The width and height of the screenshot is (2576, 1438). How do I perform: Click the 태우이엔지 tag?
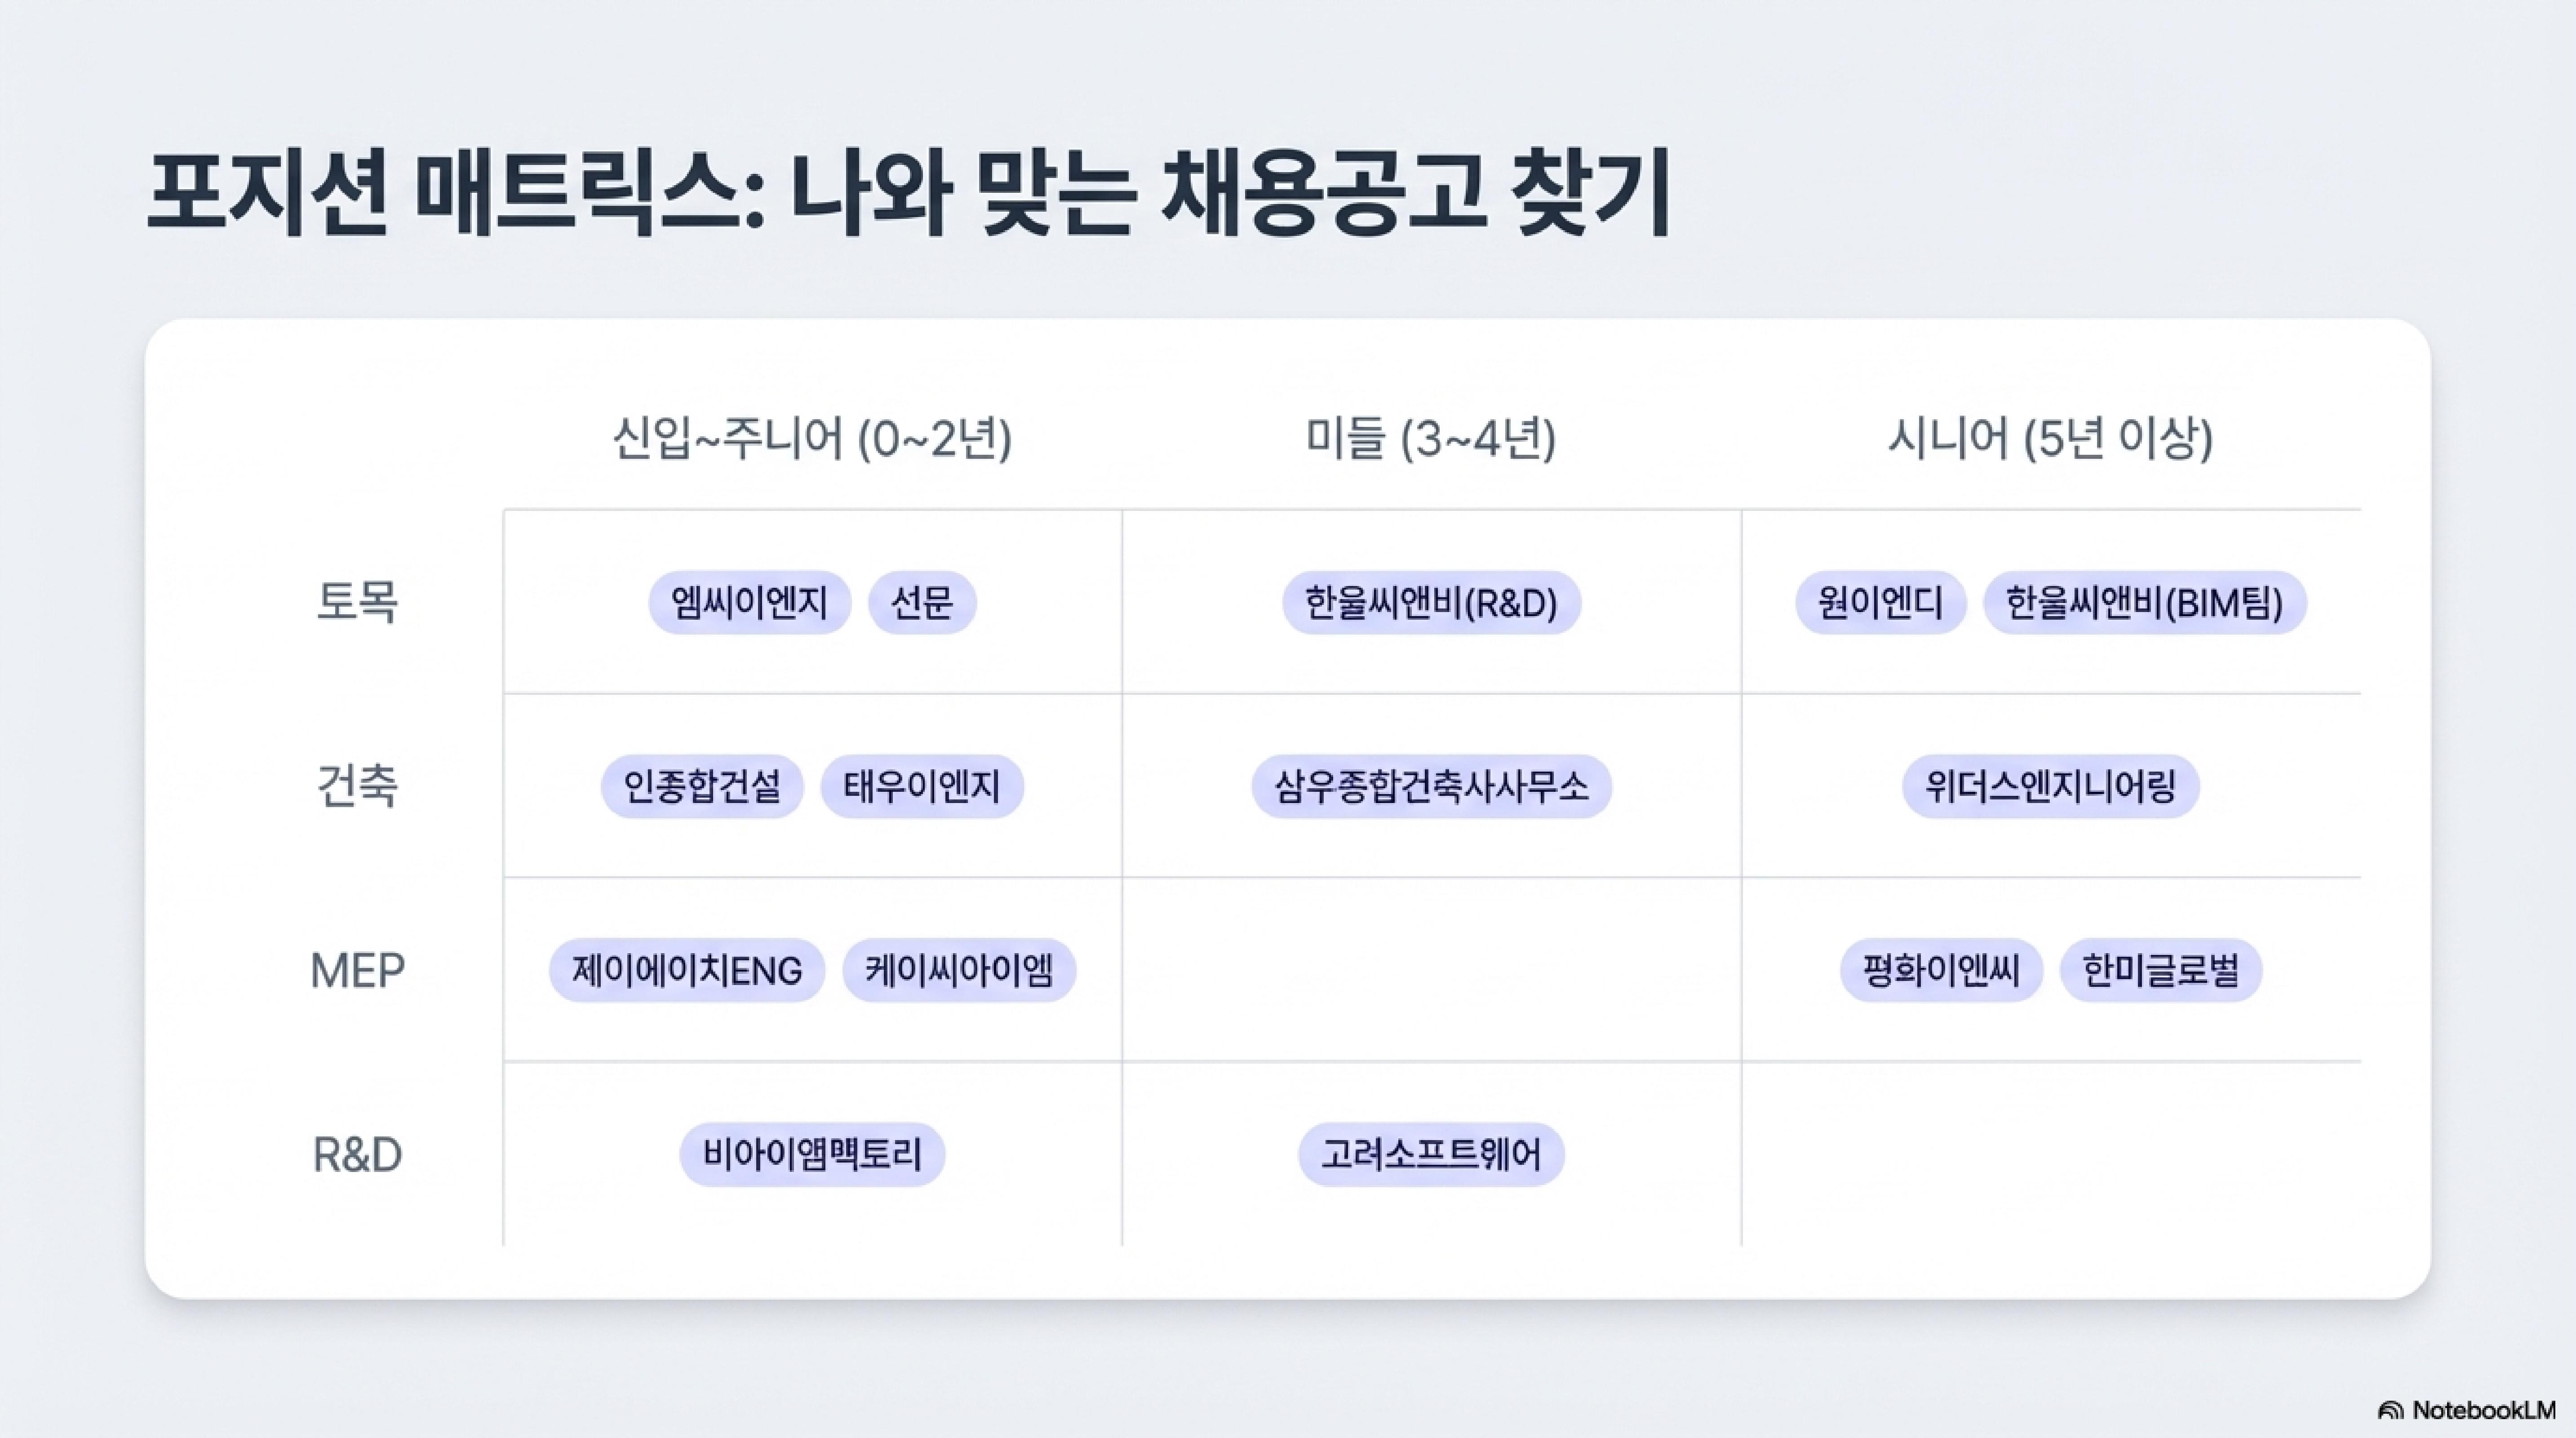pos(922,787)
